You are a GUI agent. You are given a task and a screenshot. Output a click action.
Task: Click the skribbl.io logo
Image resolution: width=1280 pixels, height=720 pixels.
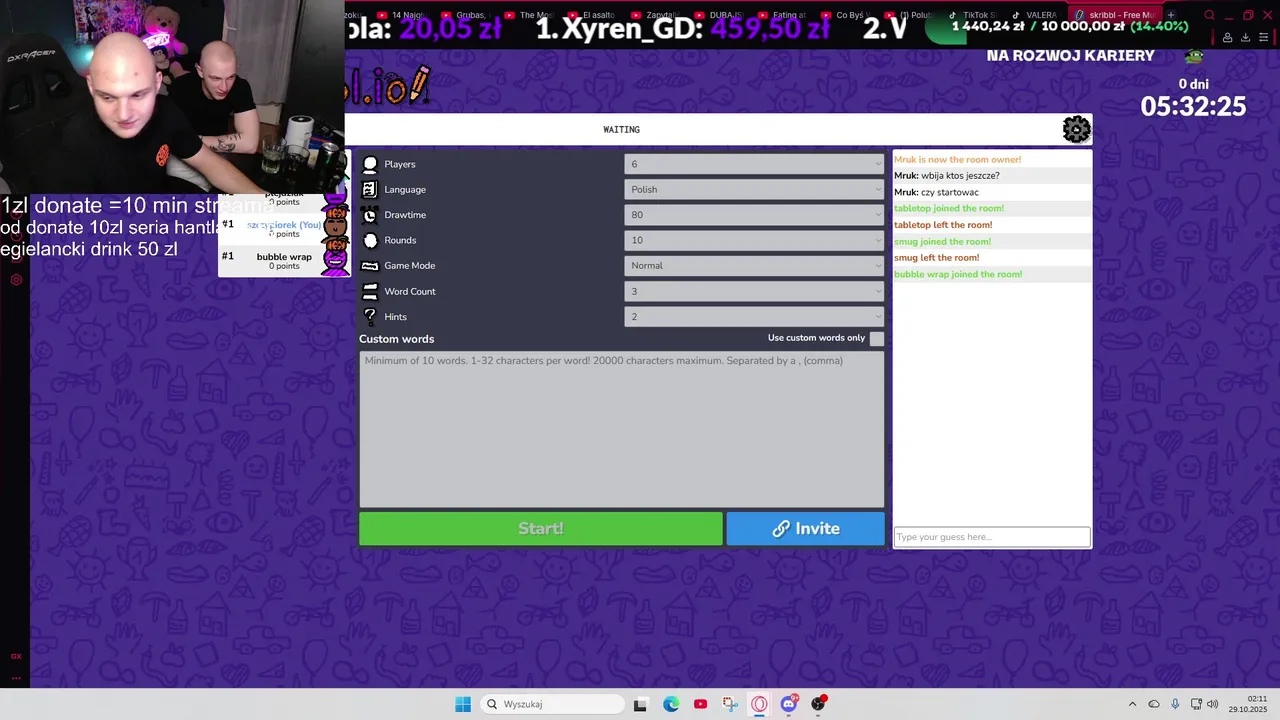[390, 88]
